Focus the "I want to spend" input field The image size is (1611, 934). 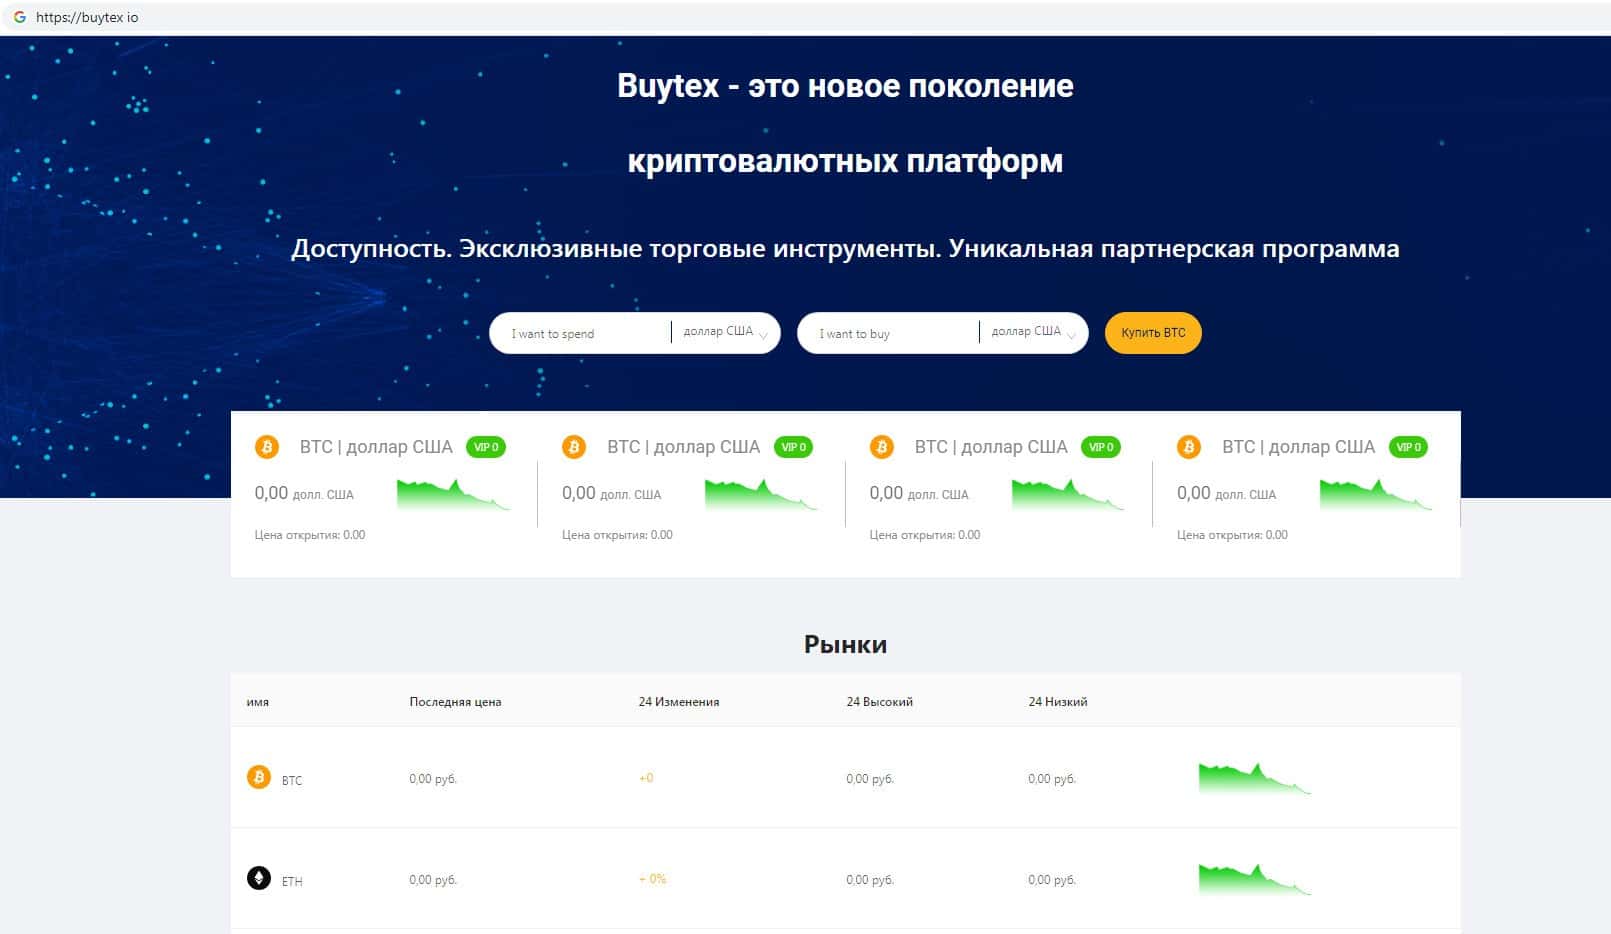click(580, 334)
